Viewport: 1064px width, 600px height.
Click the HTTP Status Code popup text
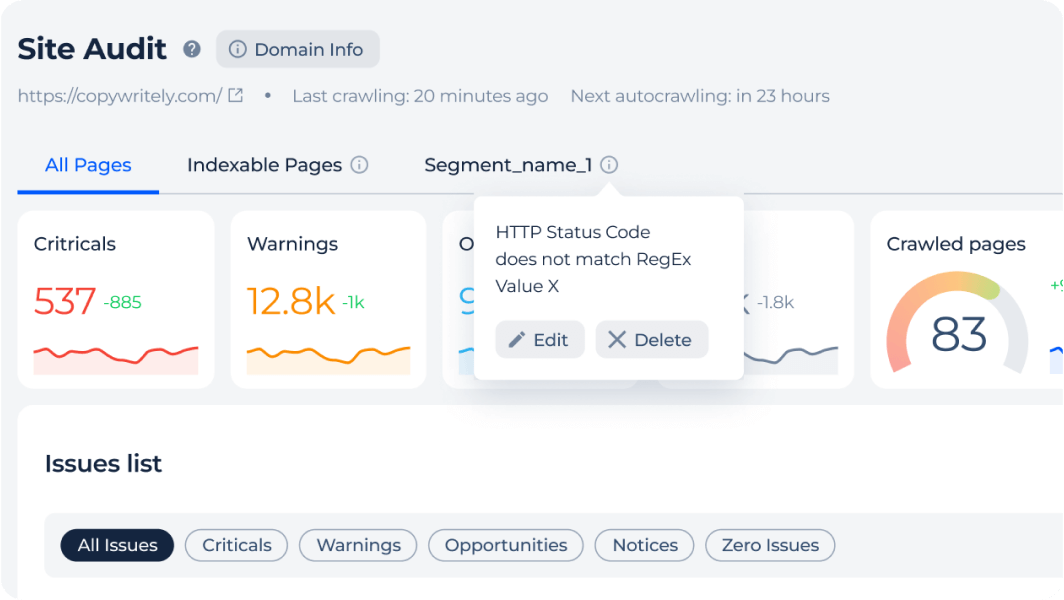pyautogui.click(x=593, y=259)
